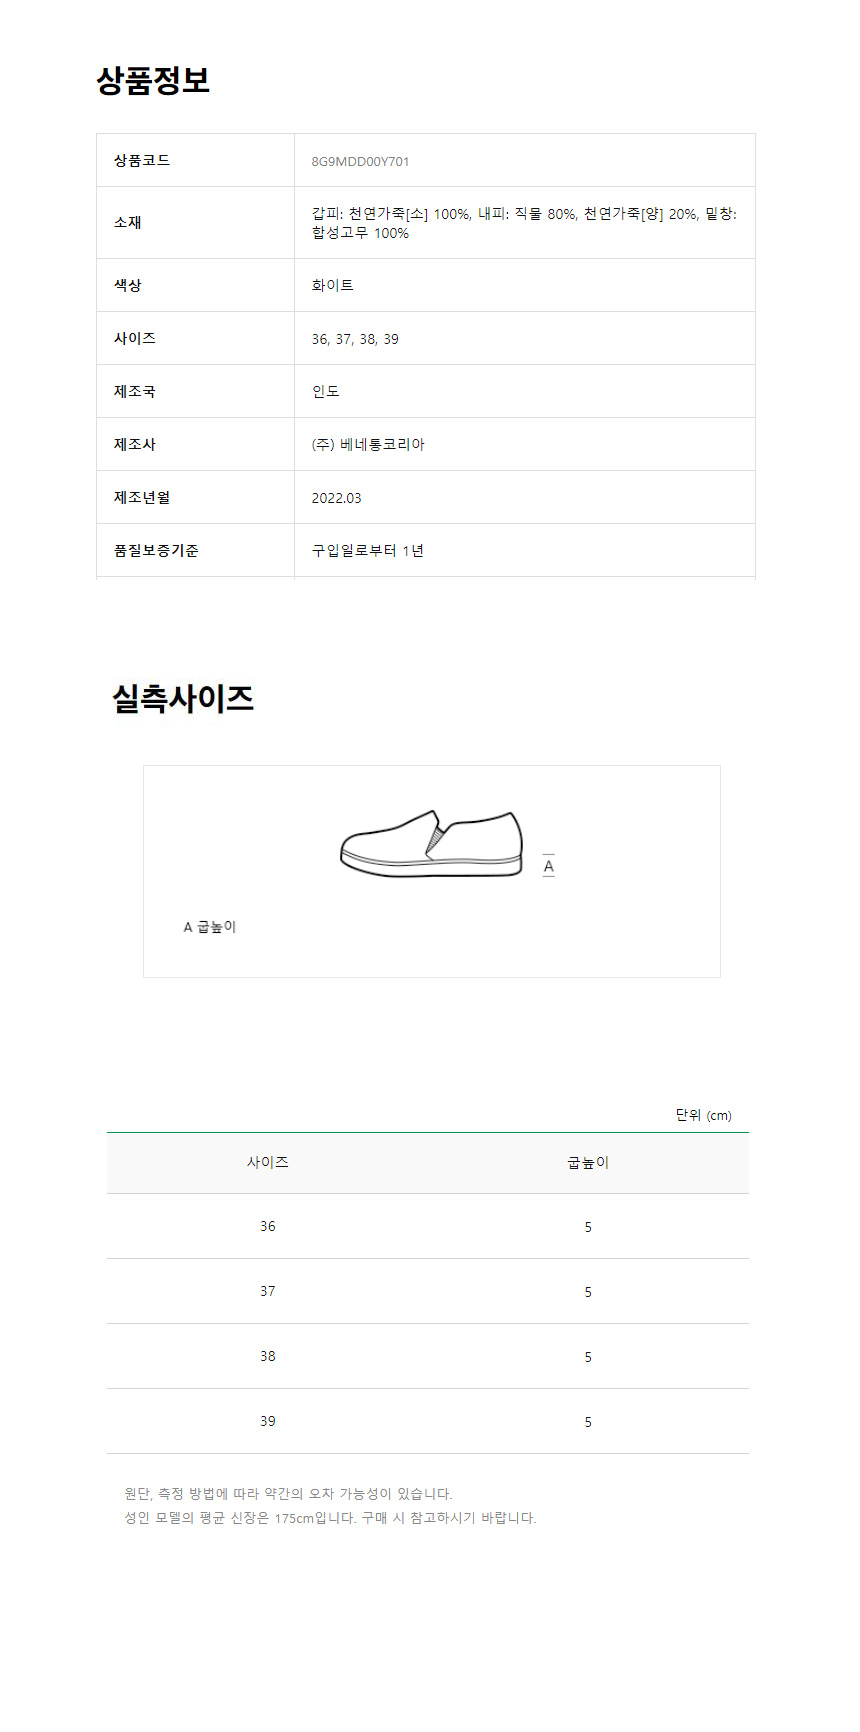Select size 36 row in table

tap(428, 1226)
